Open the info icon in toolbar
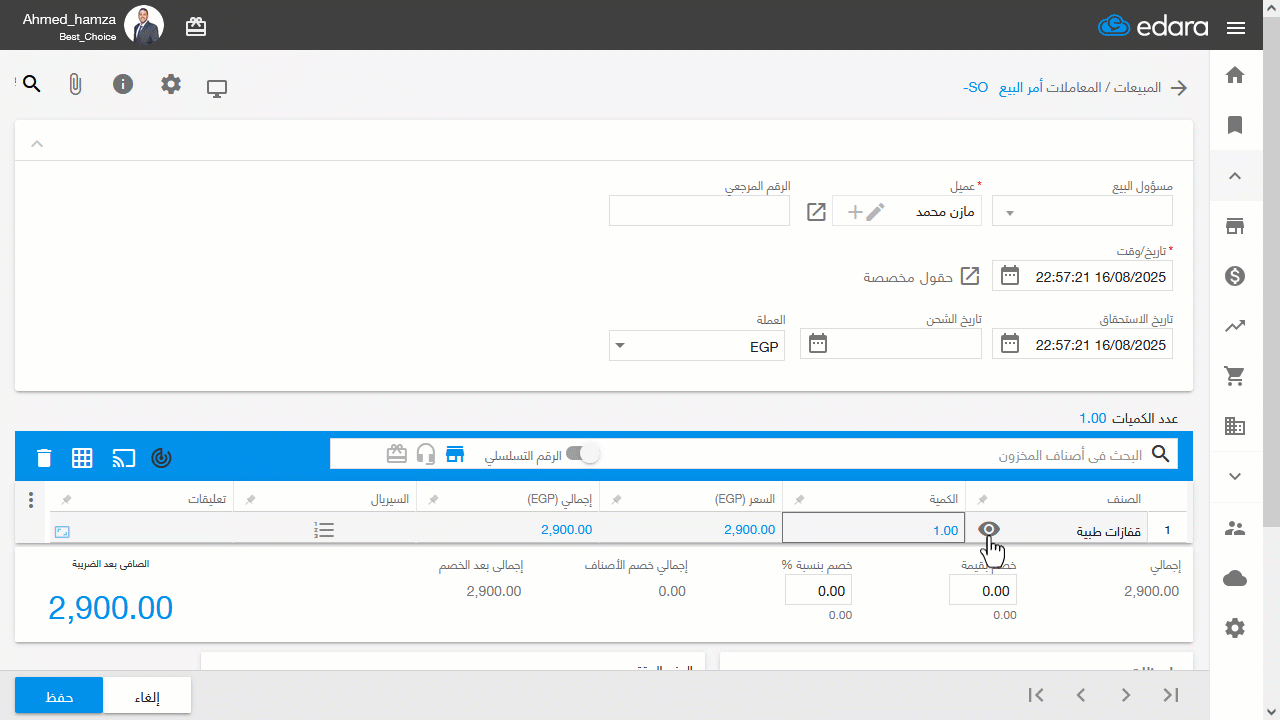Screen dimensions: 1280x720 123,84
